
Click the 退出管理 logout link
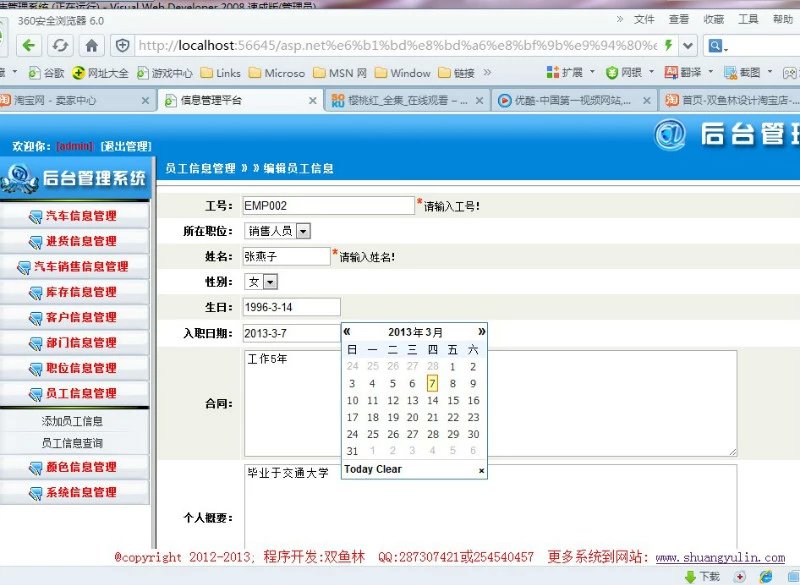(125, 146)
